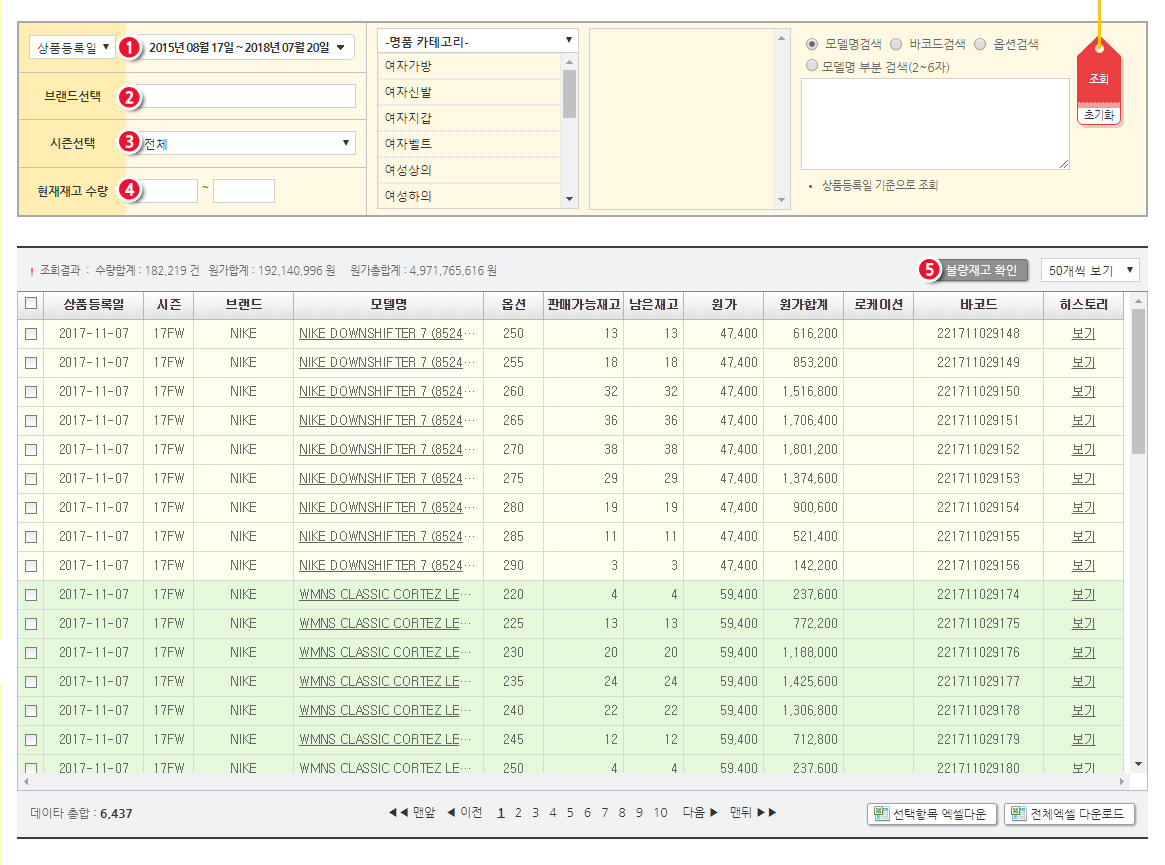The width and height of the screenshot is (1165, 865).
Task: Open NIKE DOWNSHIFTER 7 option 290 link
Action: (x=386, y=566)
